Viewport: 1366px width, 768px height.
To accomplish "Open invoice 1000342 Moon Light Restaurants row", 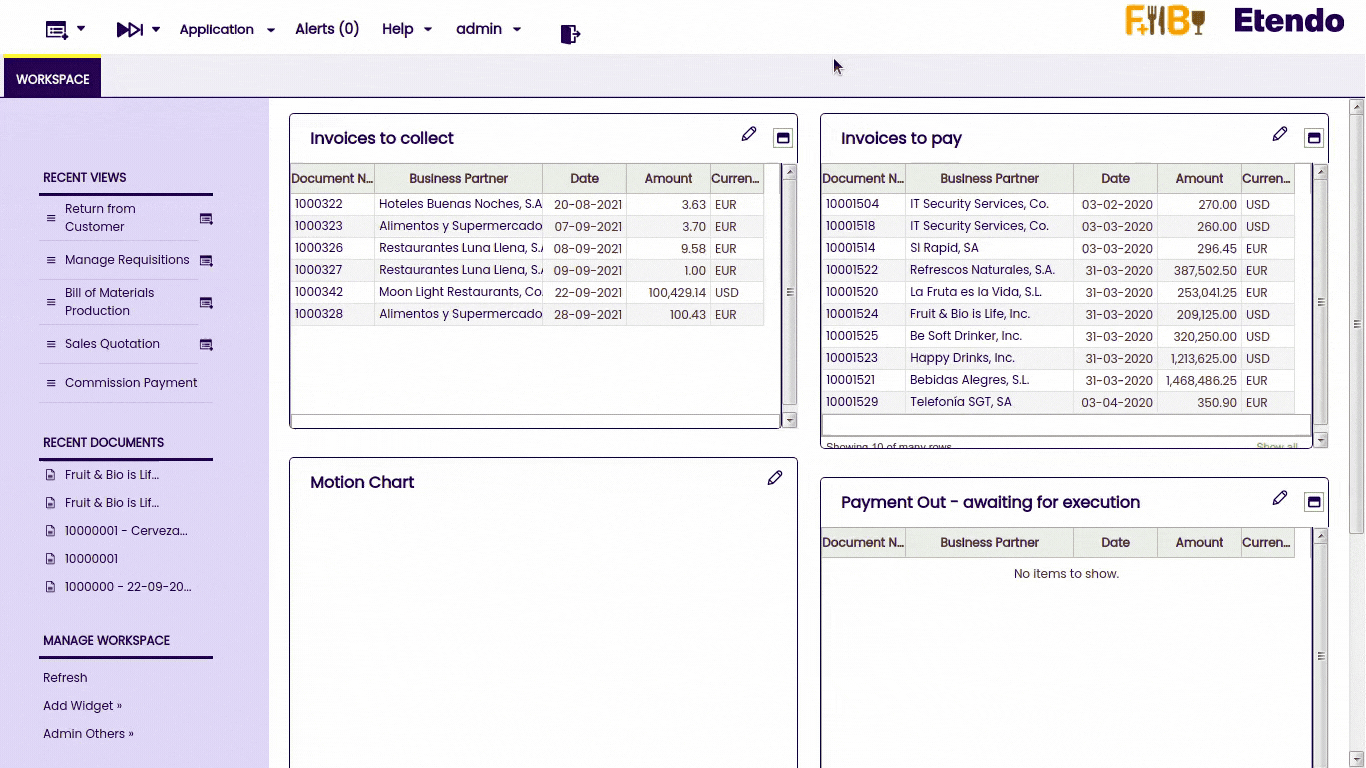I will (460, 293).
